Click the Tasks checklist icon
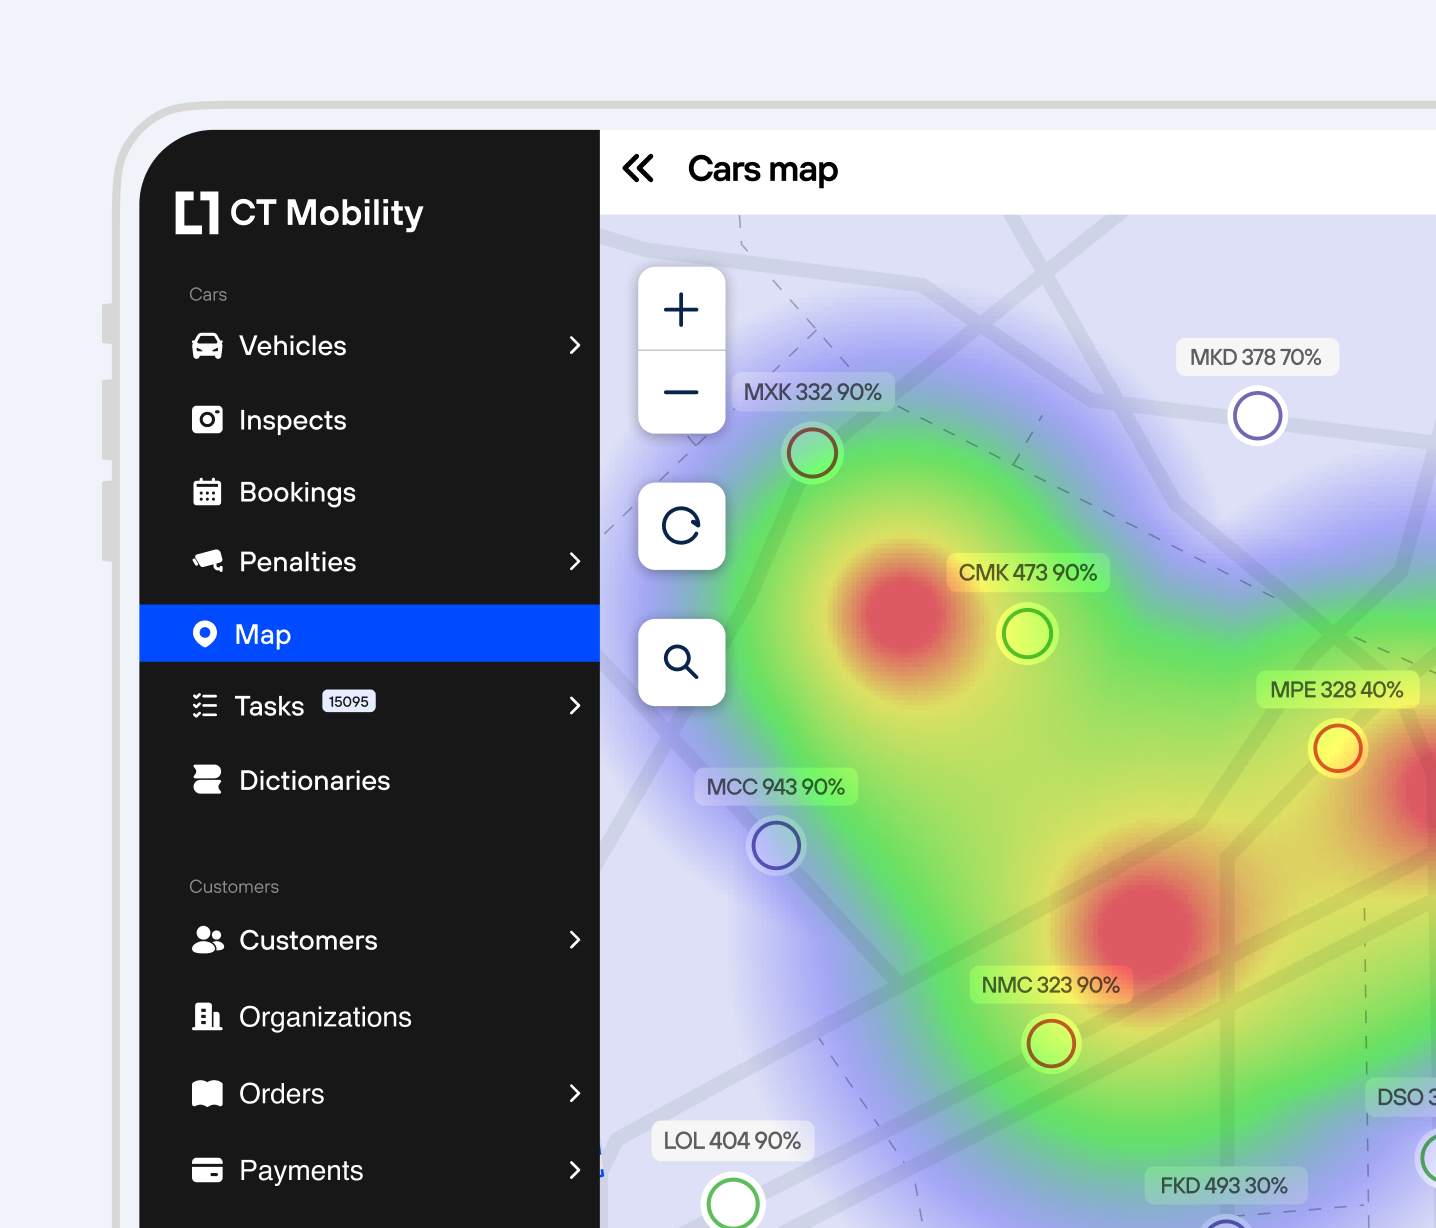Image resolution: width=1436 pixels, height=1228 pixels. (x=205, y=706)
